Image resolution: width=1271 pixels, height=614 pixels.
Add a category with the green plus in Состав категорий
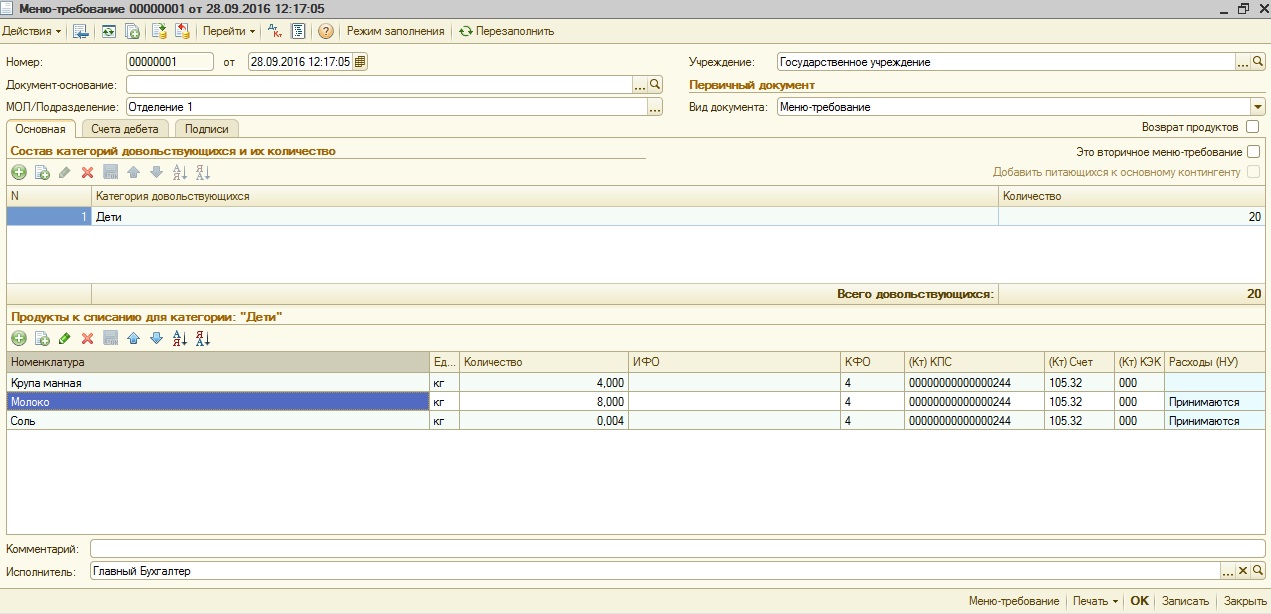(19, 172)
